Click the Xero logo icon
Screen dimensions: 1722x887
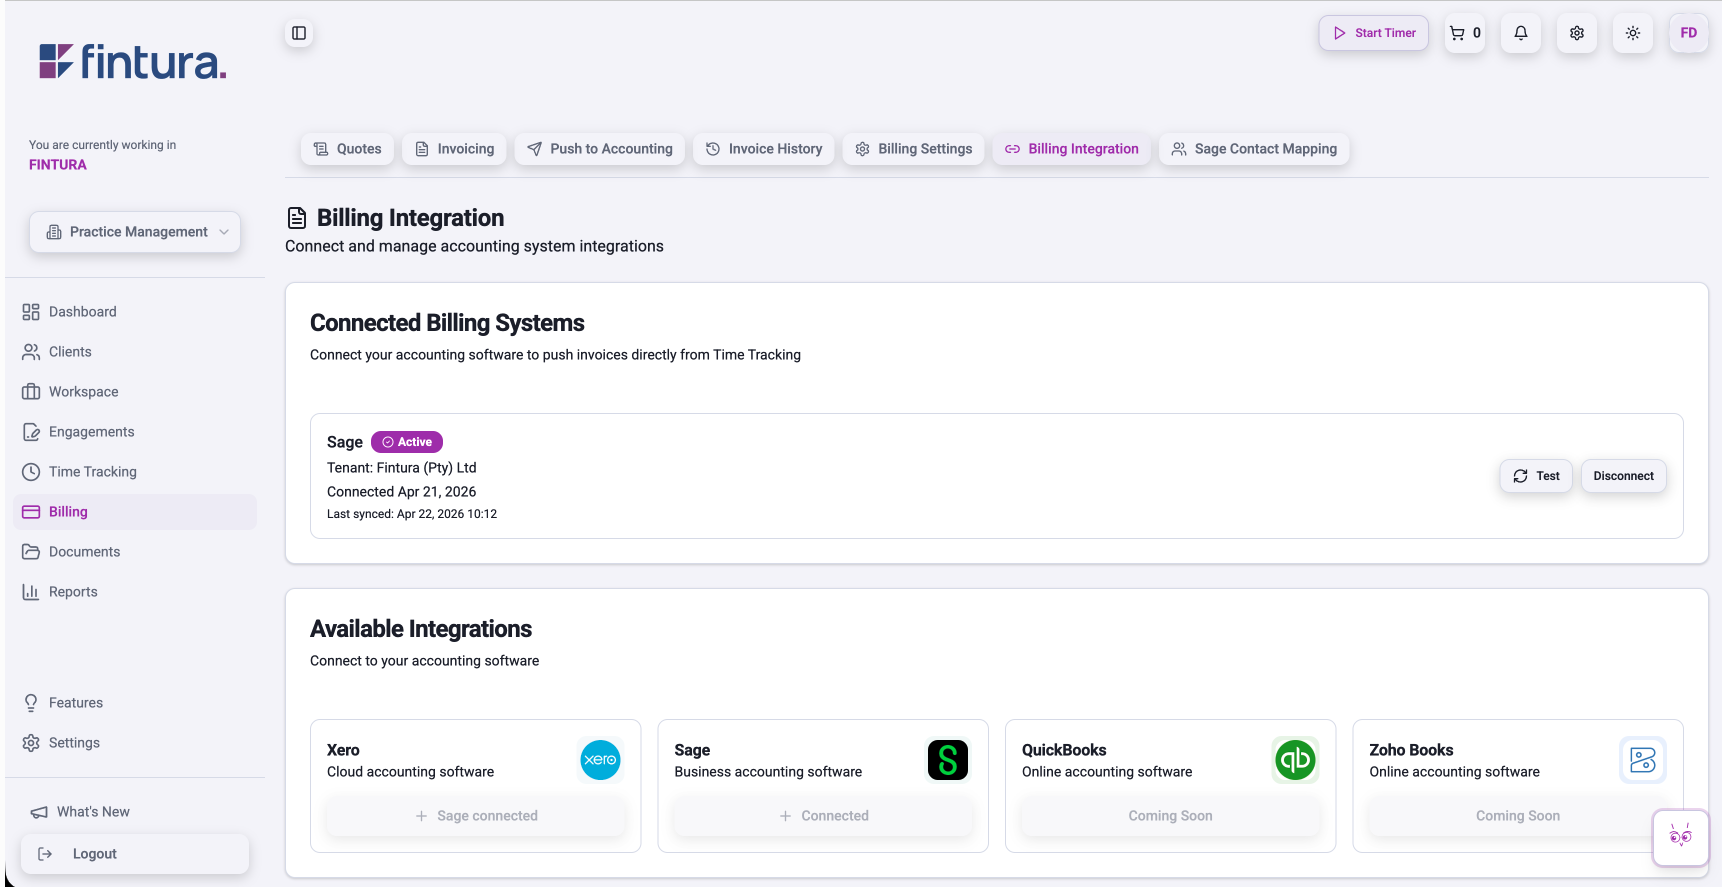(600, 760)
